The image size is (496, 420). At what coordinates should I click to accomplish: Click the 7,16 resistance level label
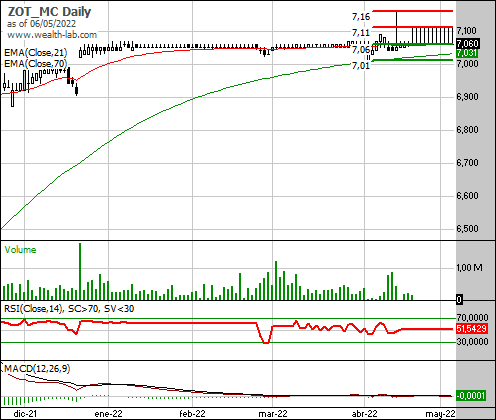tap(361, 16)
